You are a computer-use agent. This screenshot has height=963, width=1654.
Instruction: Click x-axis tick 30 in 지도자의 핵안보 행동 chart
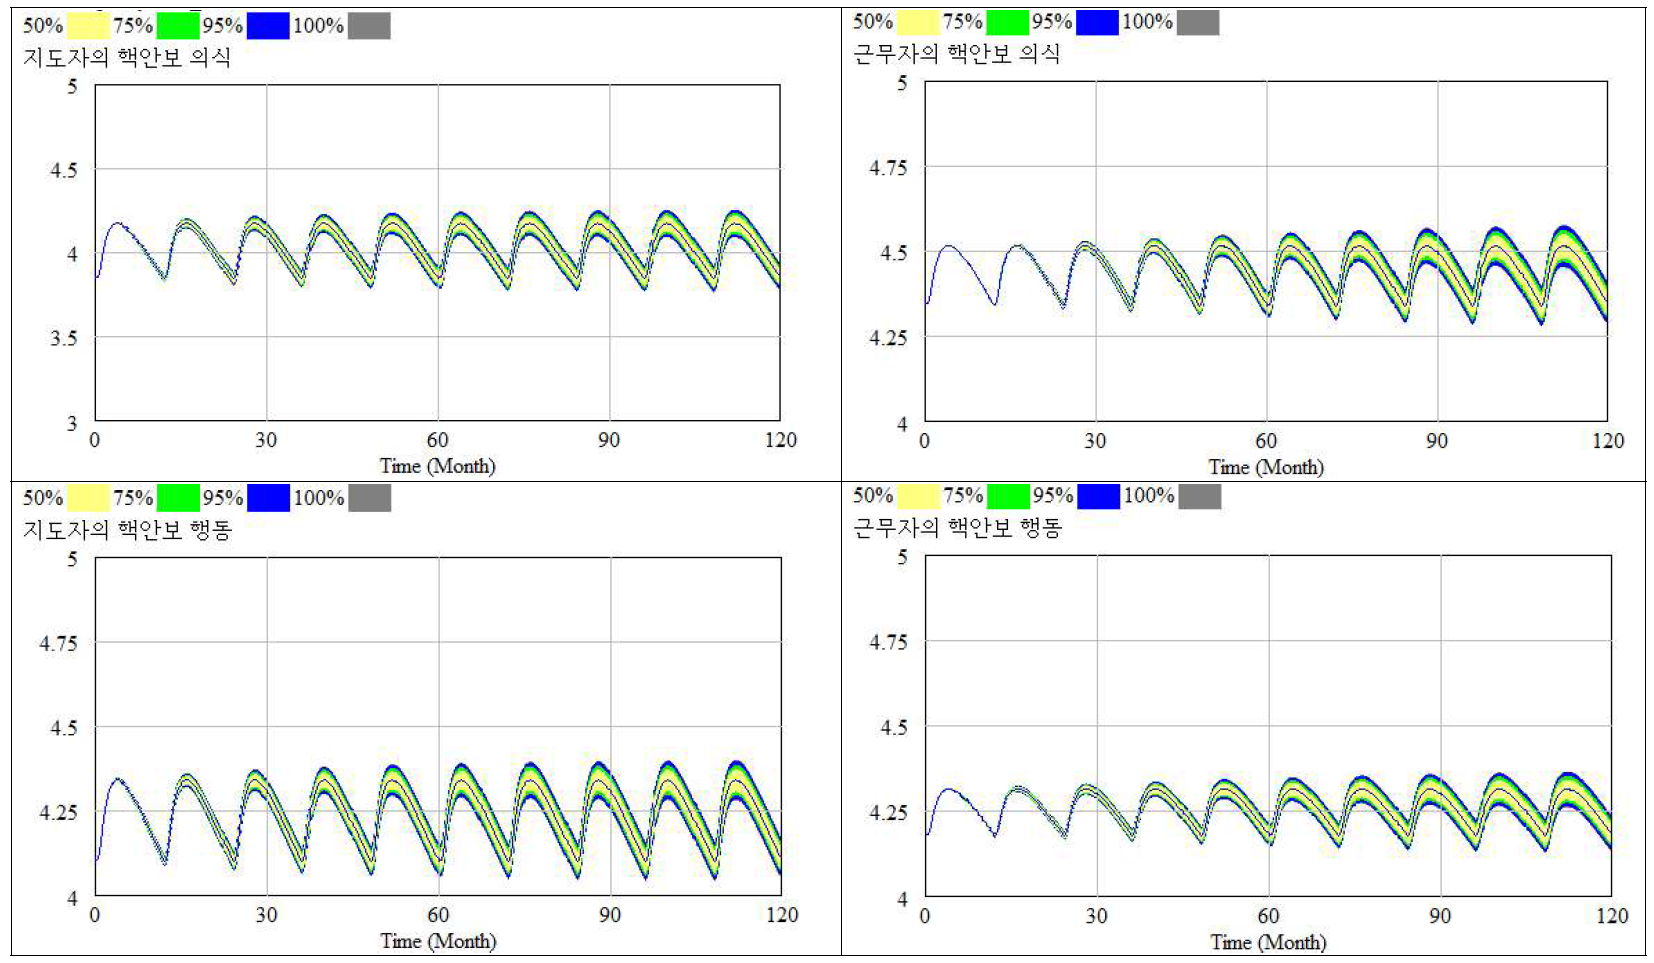[265, 915]
